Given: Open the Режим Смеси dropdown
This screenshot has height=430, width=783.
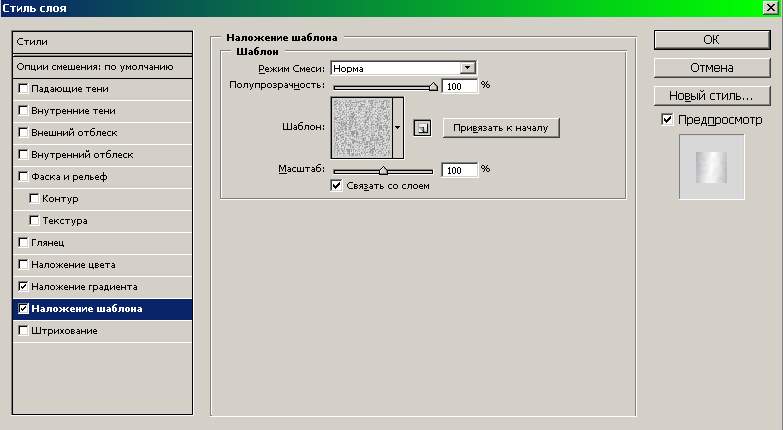Looking at the screenshot, I should [403, 68].
